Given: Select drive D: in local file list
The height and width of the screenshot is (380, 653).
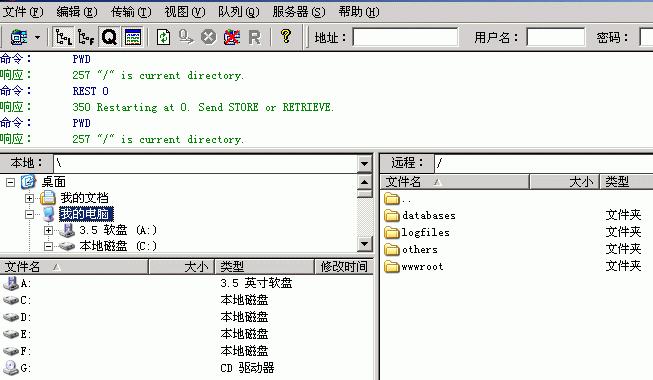Looking at the screenshot, I should (x=17, y=317).
